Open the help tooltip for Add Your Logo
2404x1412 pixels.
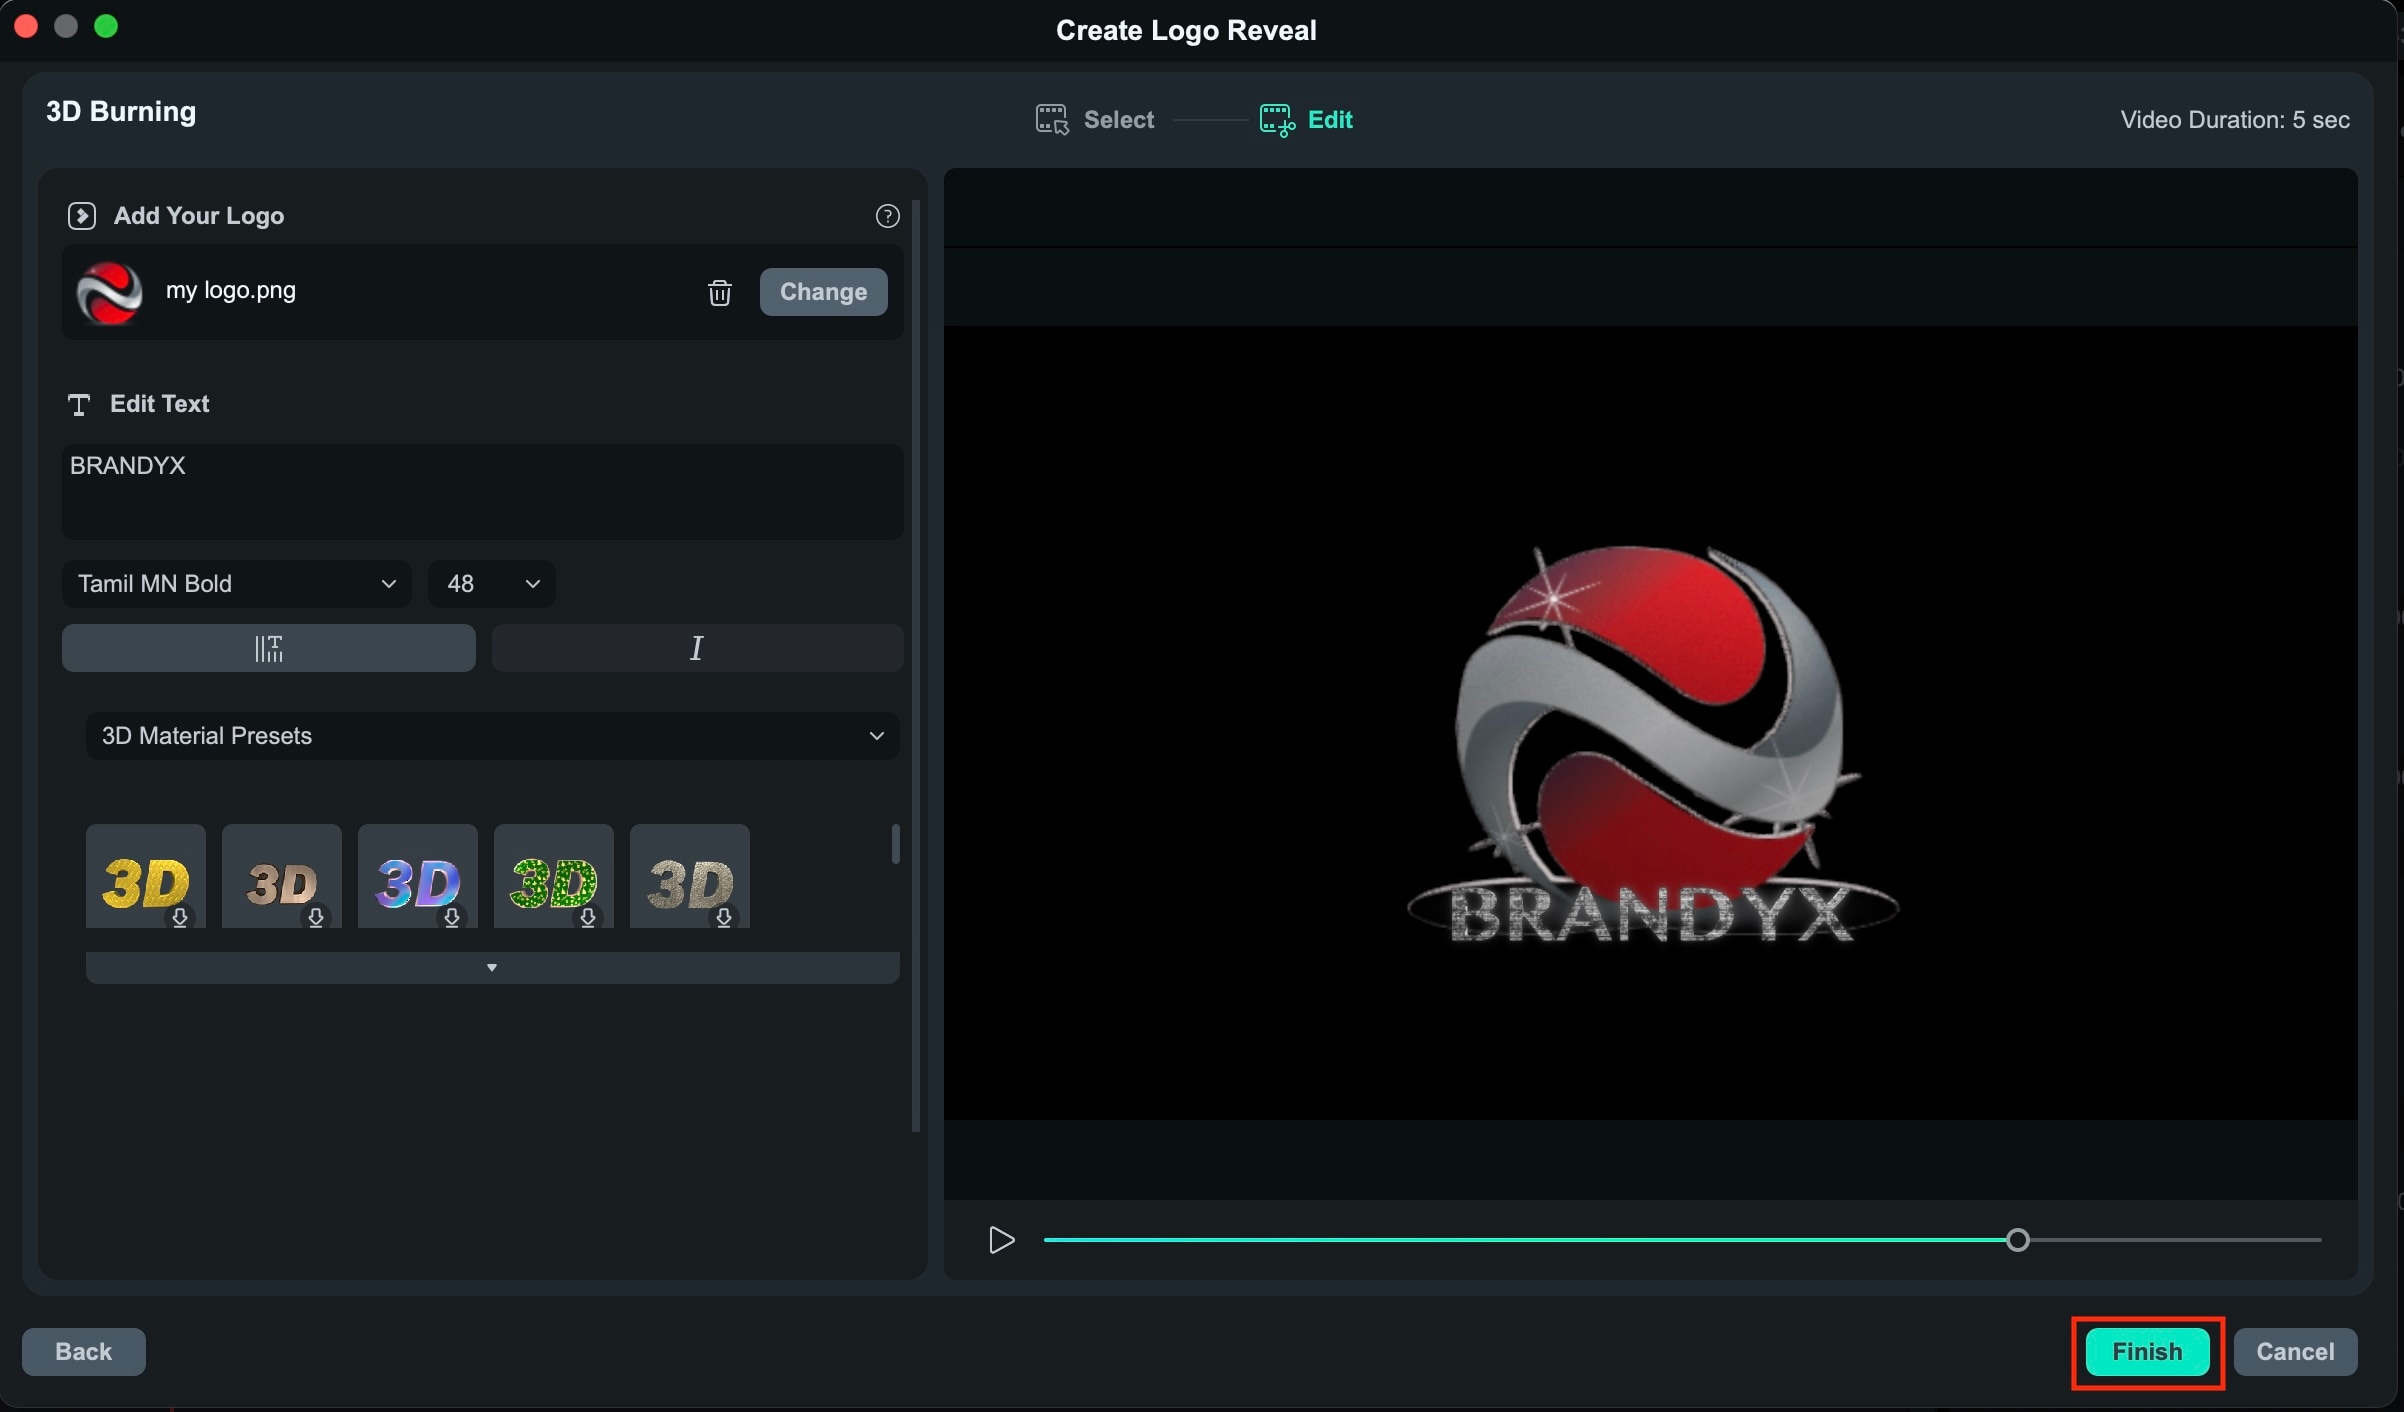click(x=886, y=215)
